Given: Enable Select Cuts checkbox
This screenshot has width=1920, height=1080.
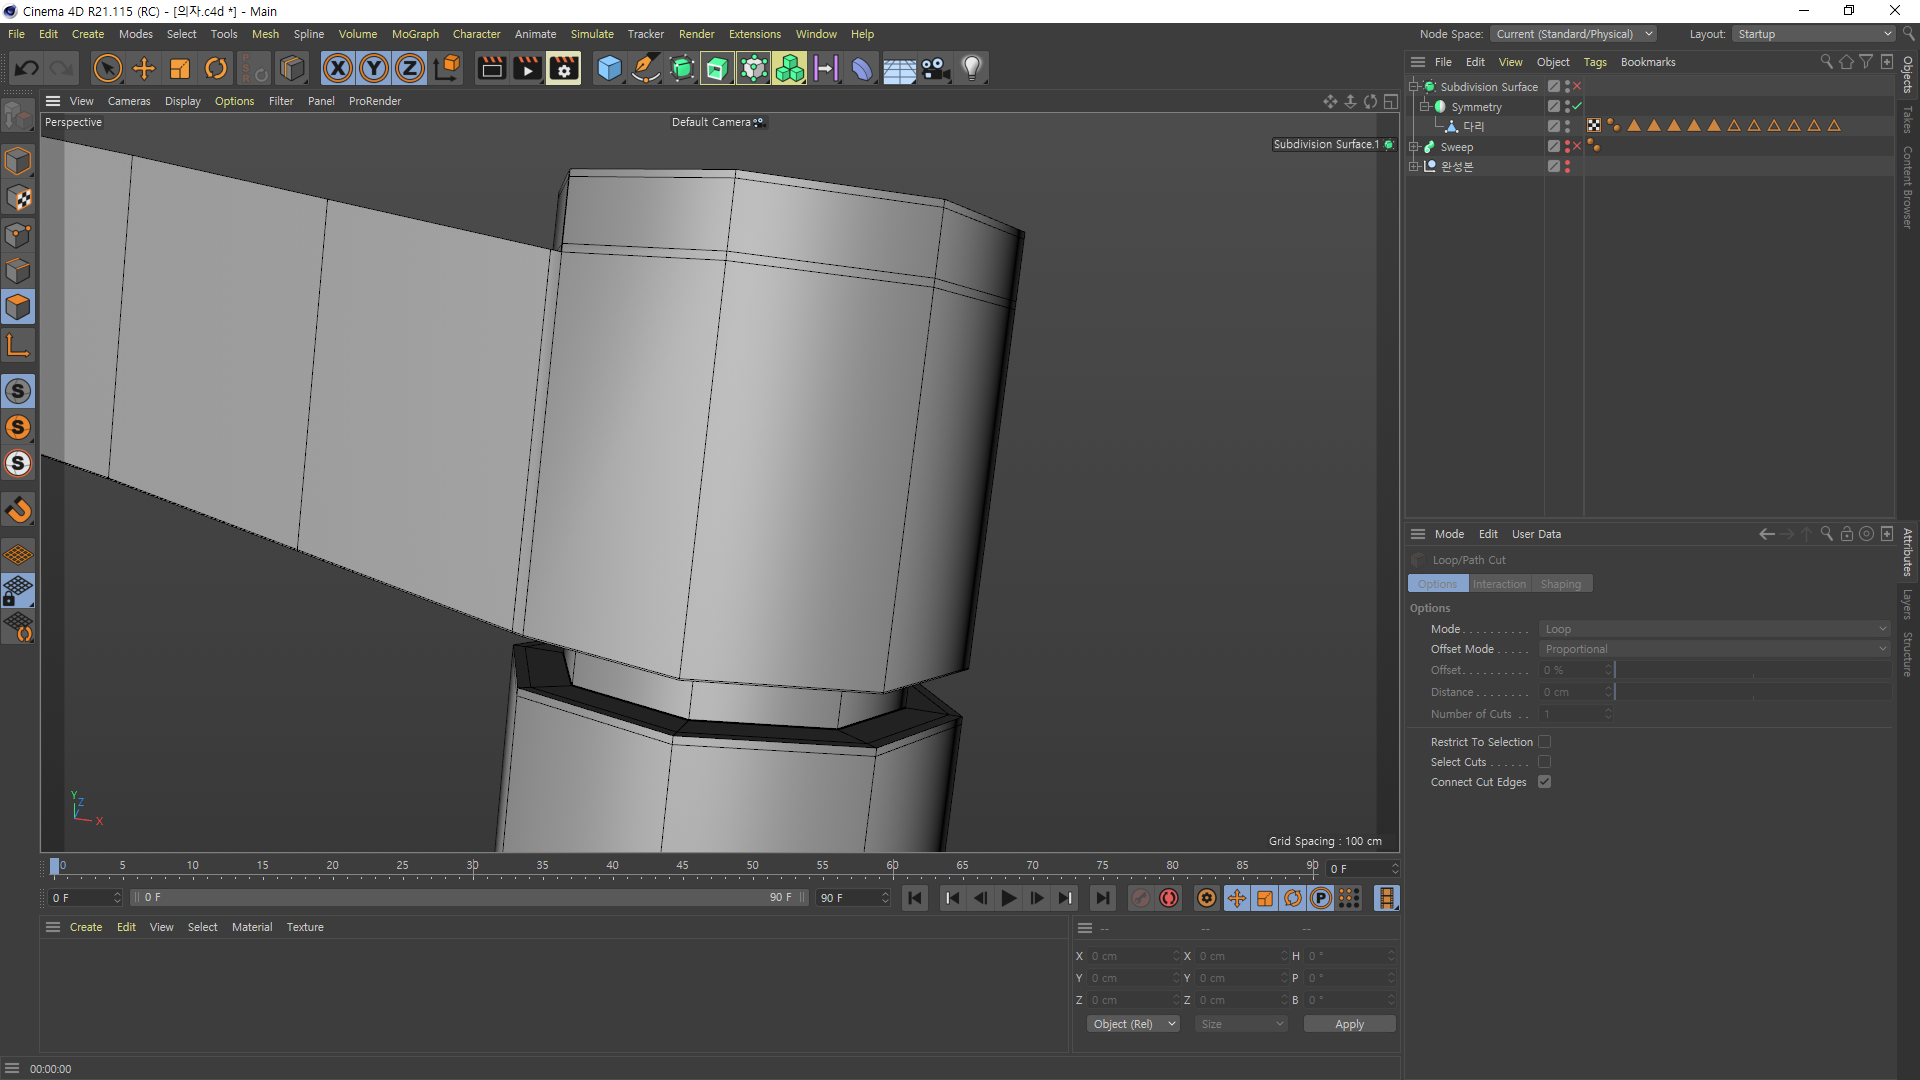Looking at the screenshot, I should (x=1544, y=762).
